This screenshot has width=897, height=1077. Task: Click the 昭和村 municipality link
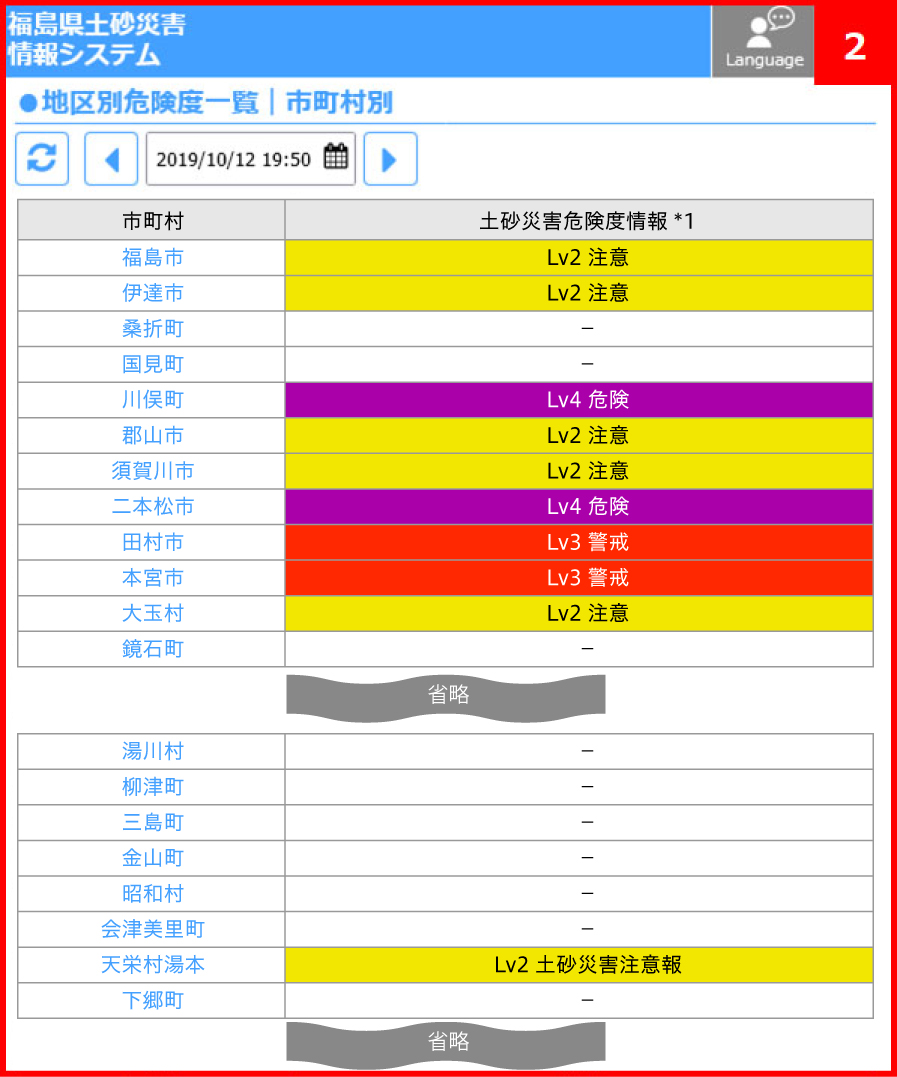point(152,894)
